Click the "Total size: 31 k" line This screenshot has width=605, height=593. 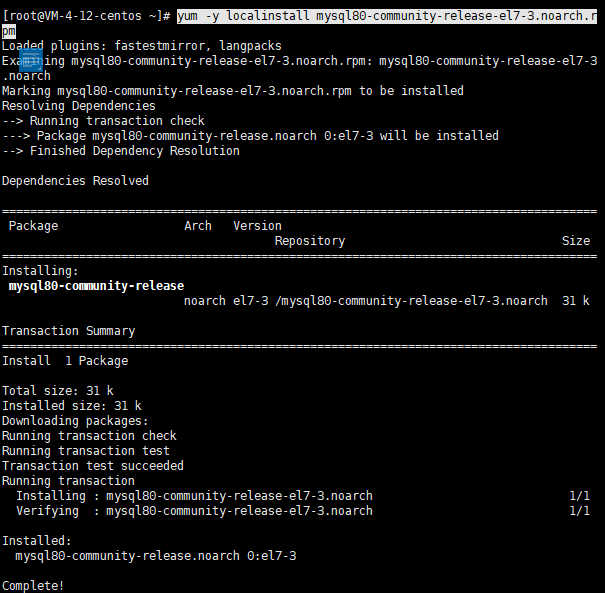(58, 391)
